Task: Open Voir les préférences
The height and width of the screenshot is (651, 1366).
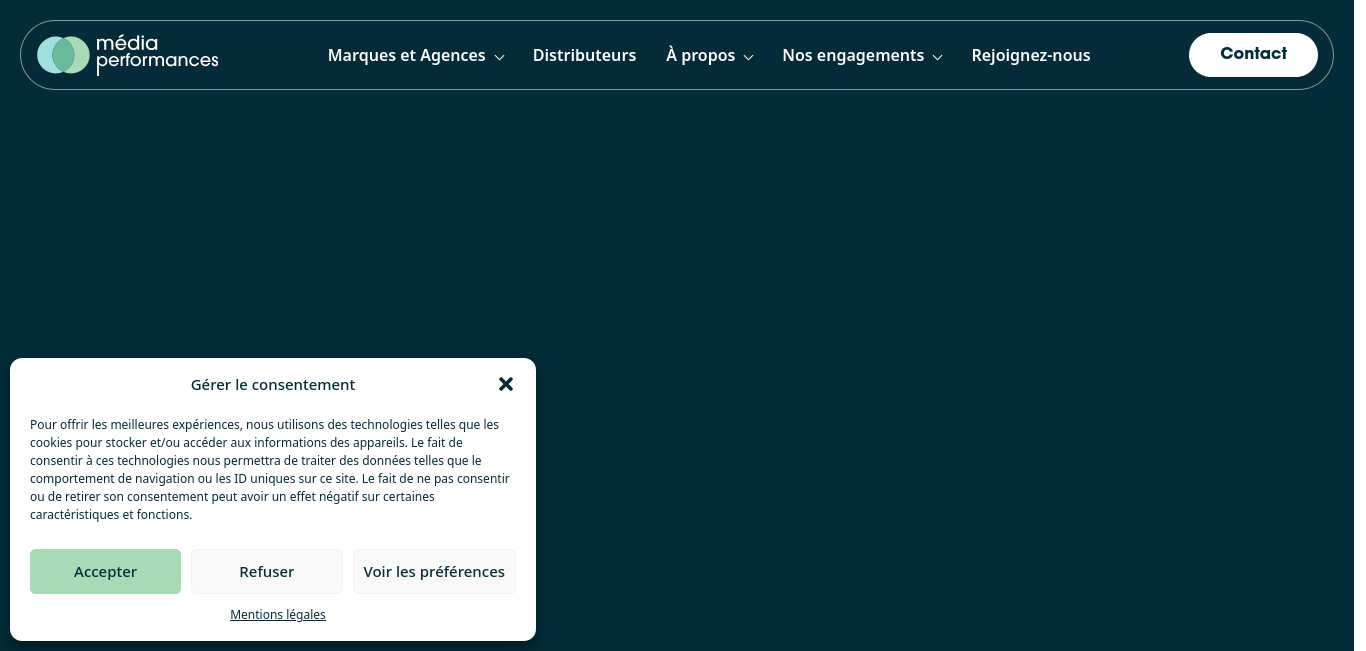Action: [x=434, y=572]
